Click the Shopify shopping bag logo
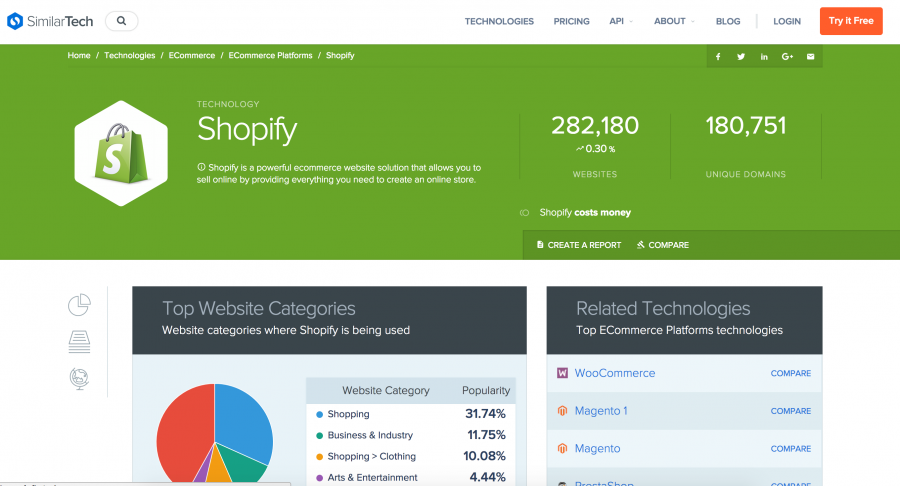Viewport: 900px width, 486px height. pos(121,153)
